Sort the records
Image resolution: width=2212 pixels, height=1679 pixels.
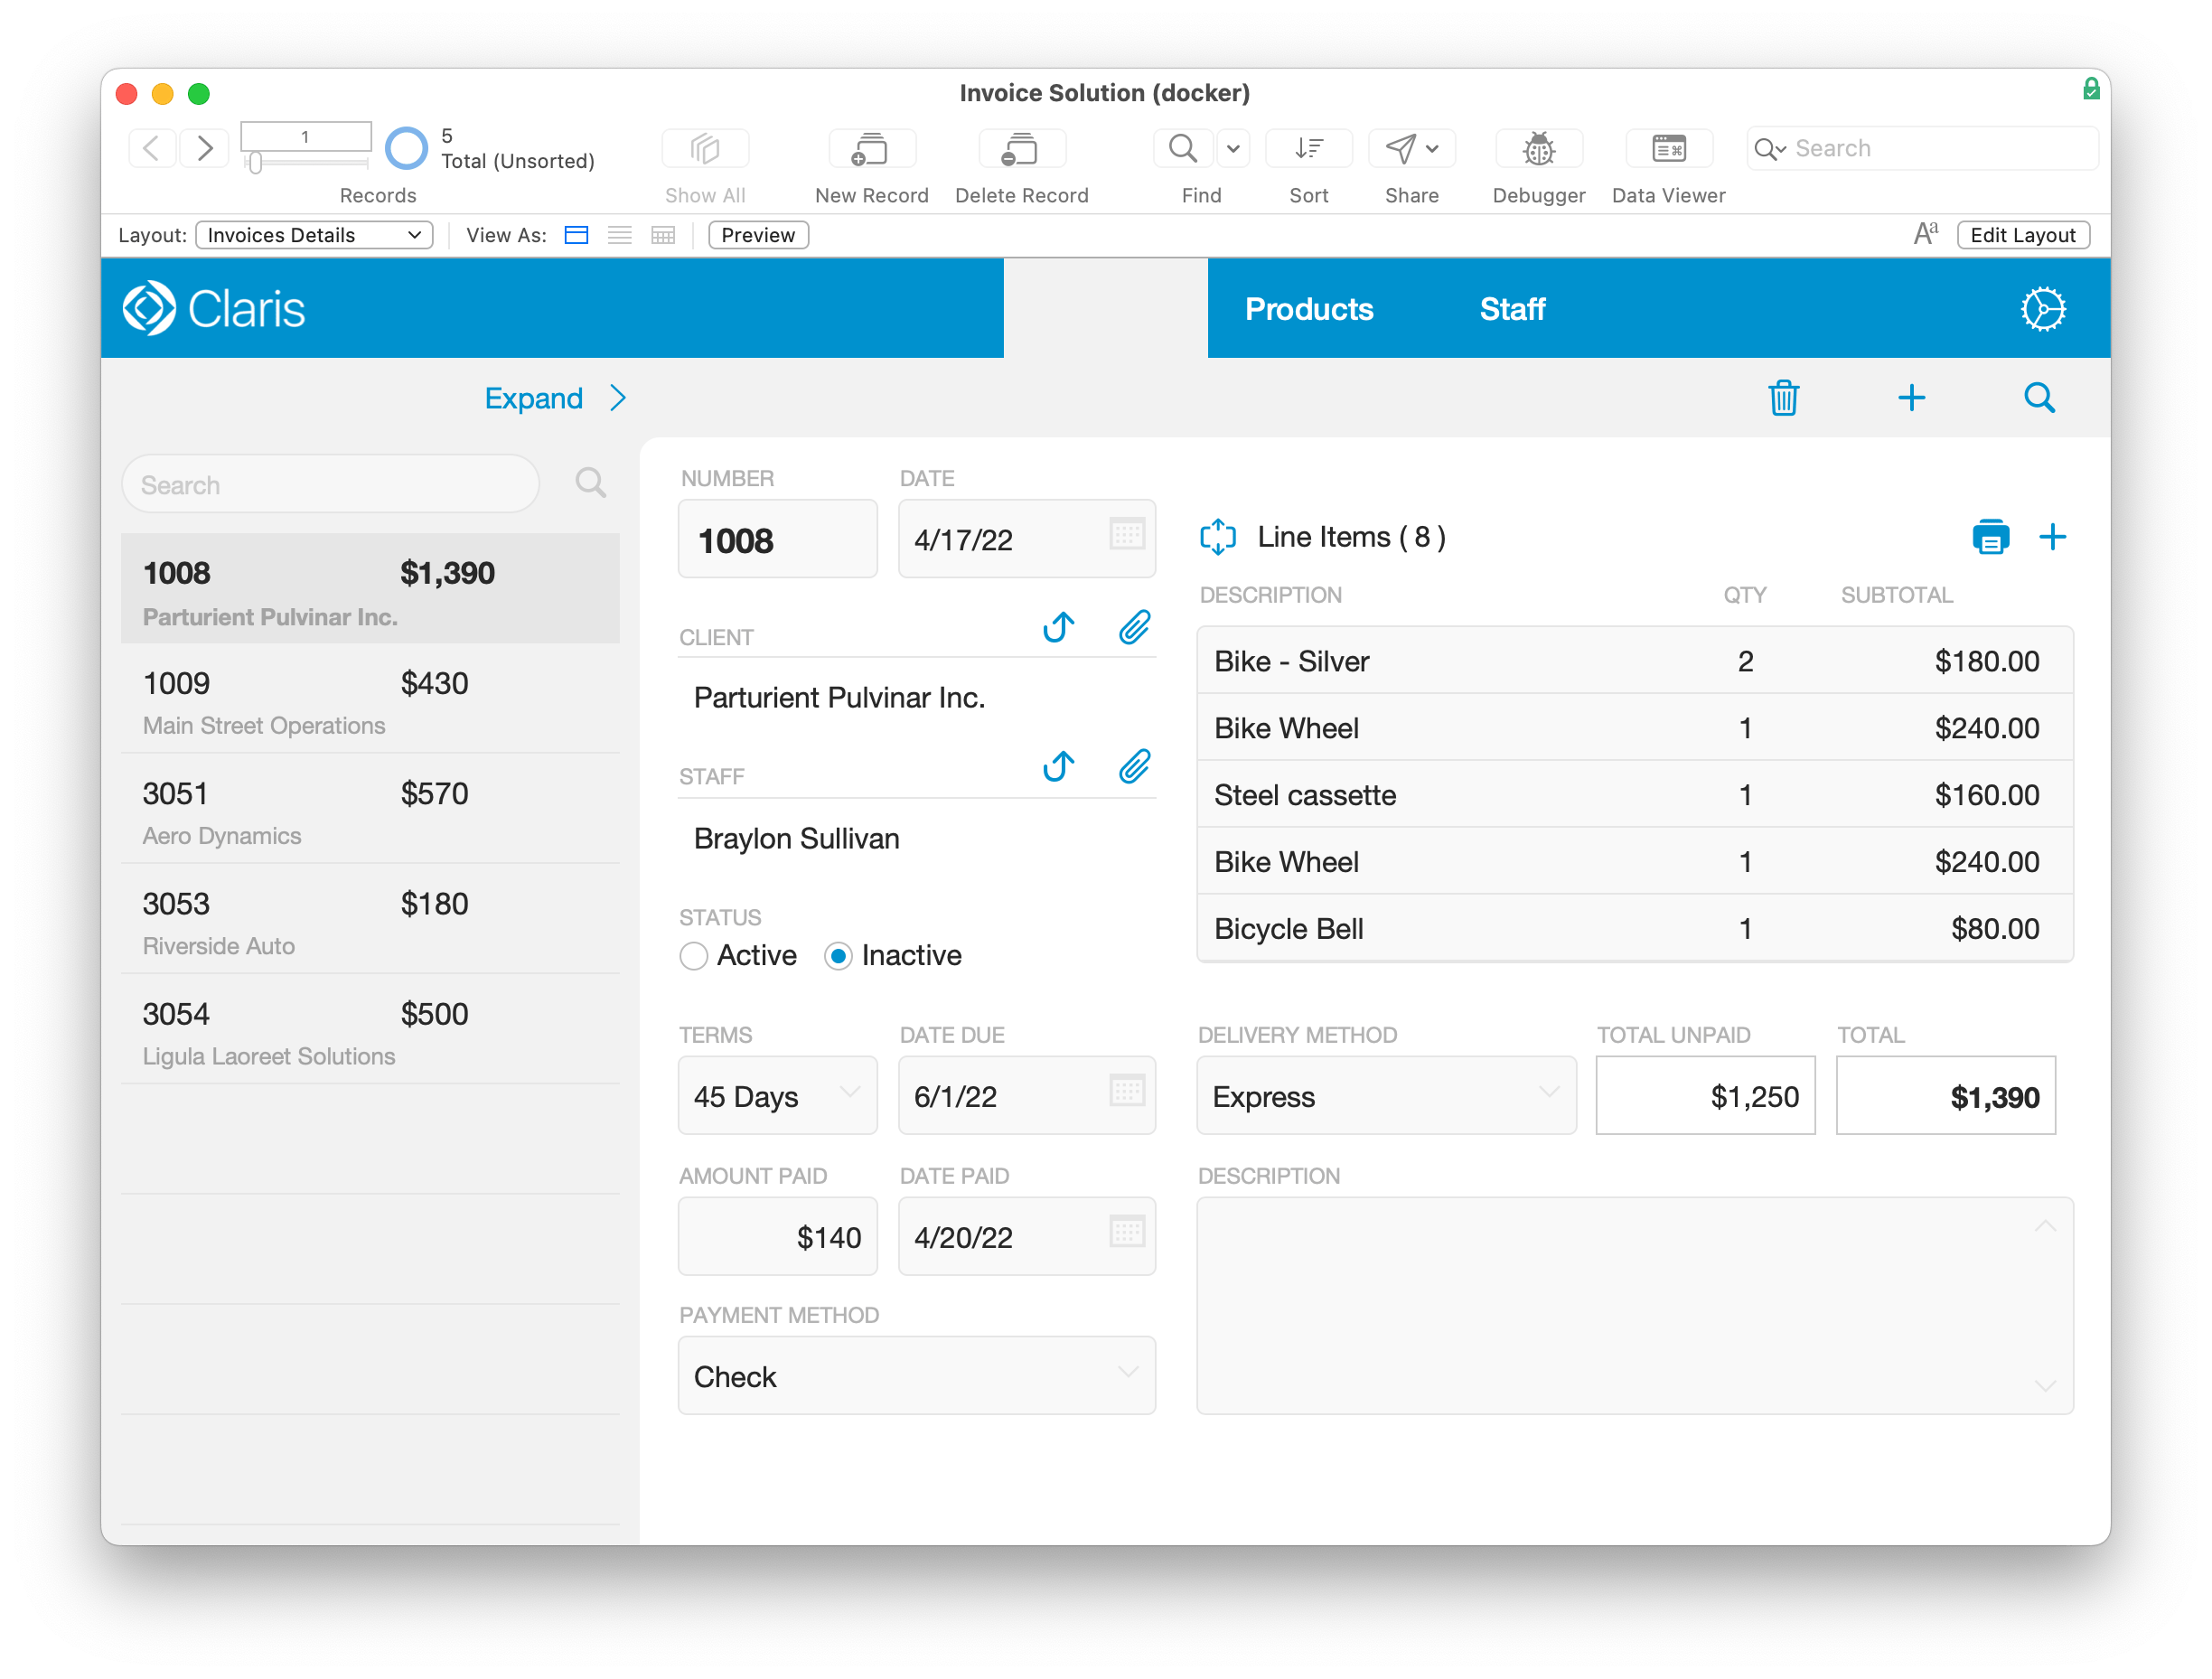pyautogui.click(x=1308, y=148)
